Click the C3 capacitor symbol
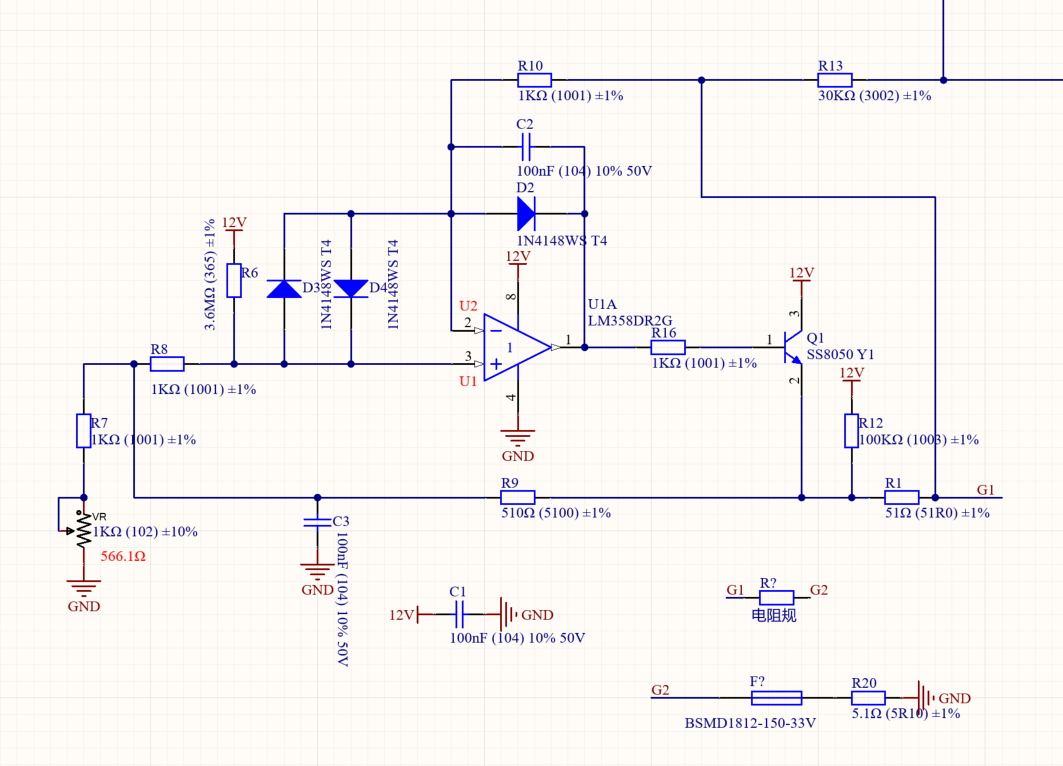Screen dimensions: 1063x766 coord(317,521)
